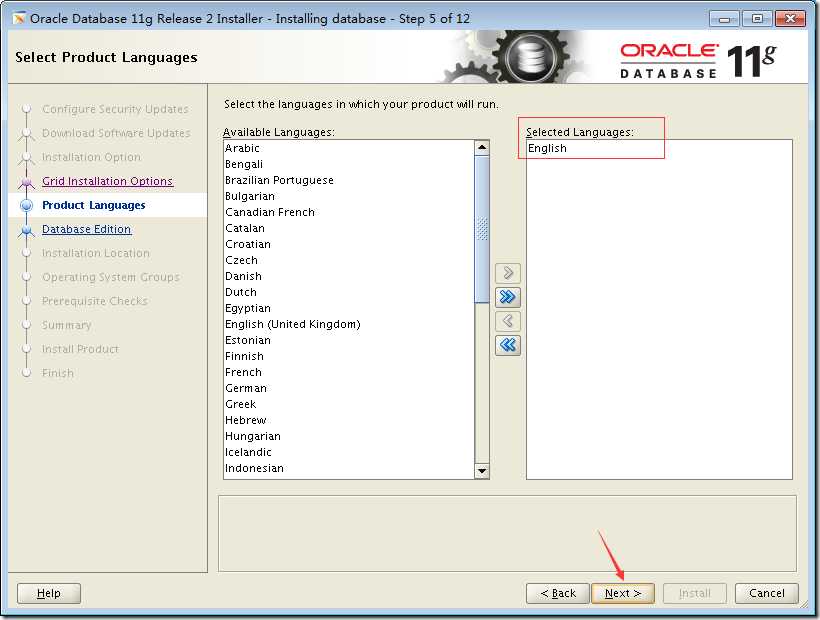Remove language with single left arrow
Viewport: 820px width, 620px height.
click(x=507, y=320)
